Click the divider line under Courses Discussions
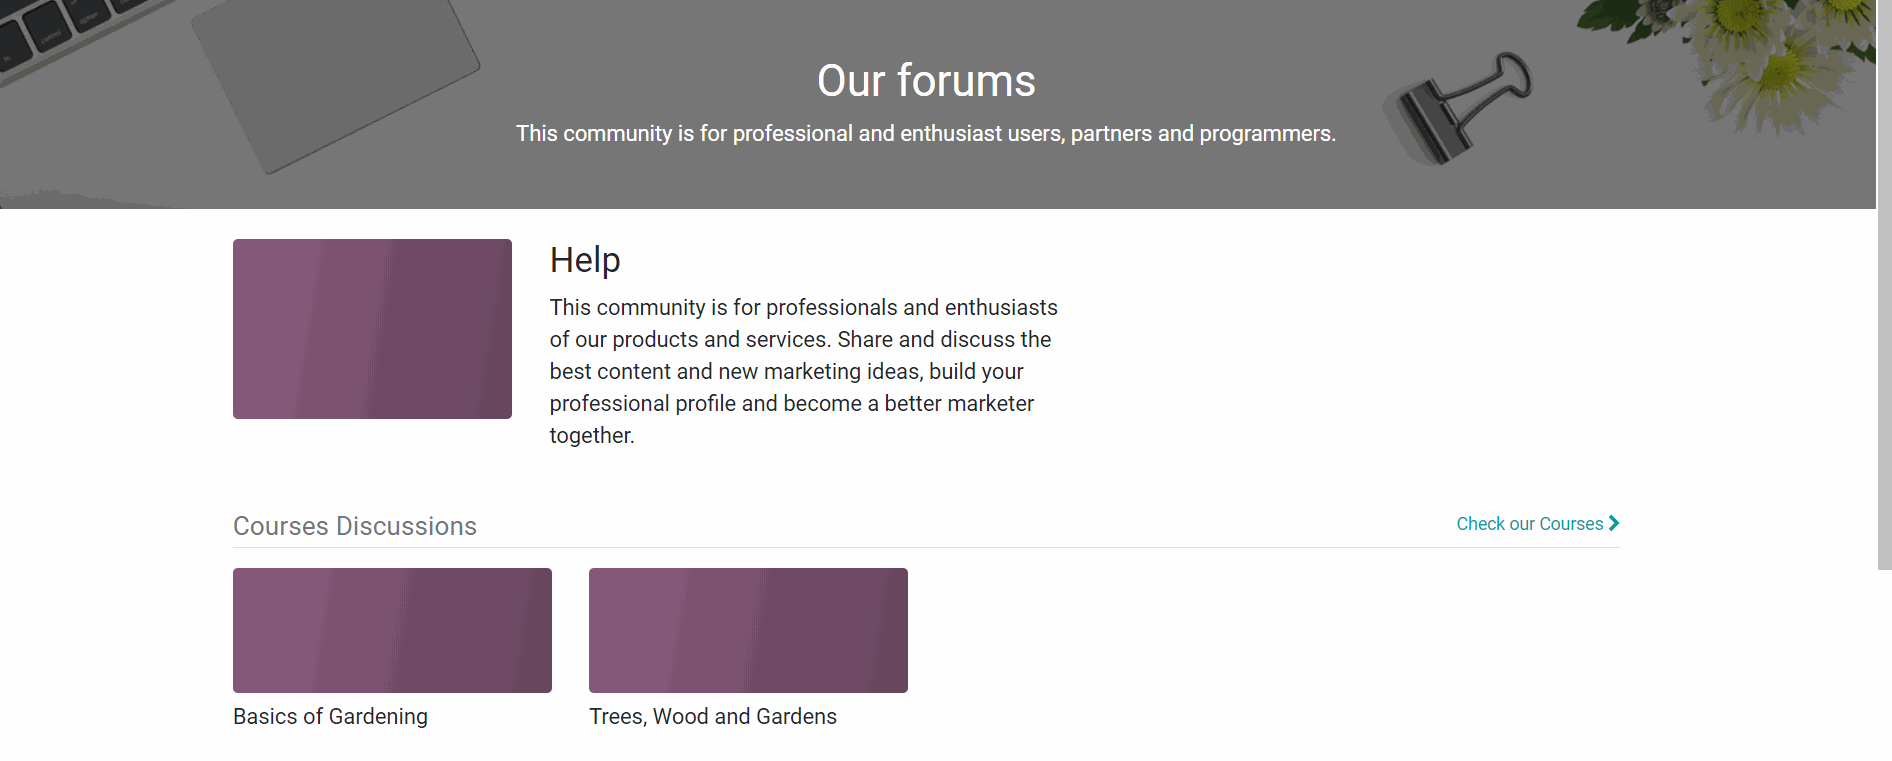 coord(926,548)
